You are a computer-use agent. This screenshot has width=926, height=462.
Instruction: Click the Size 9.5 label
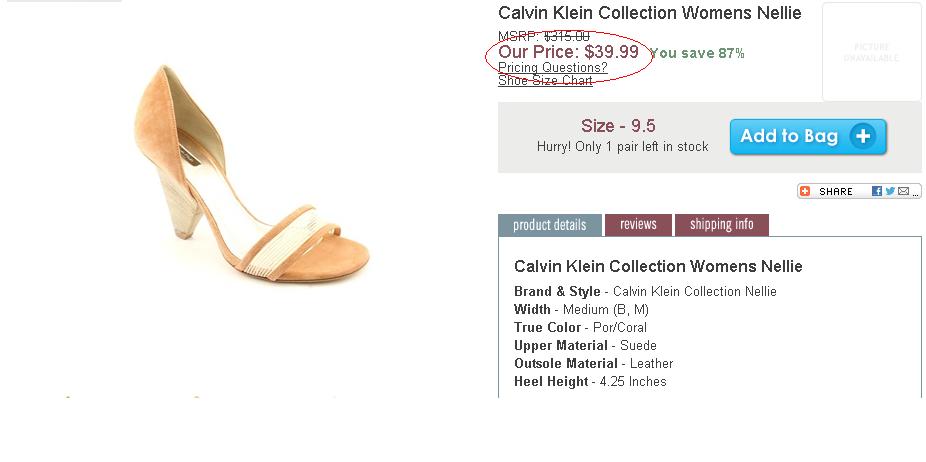click(x=618, y=126)
